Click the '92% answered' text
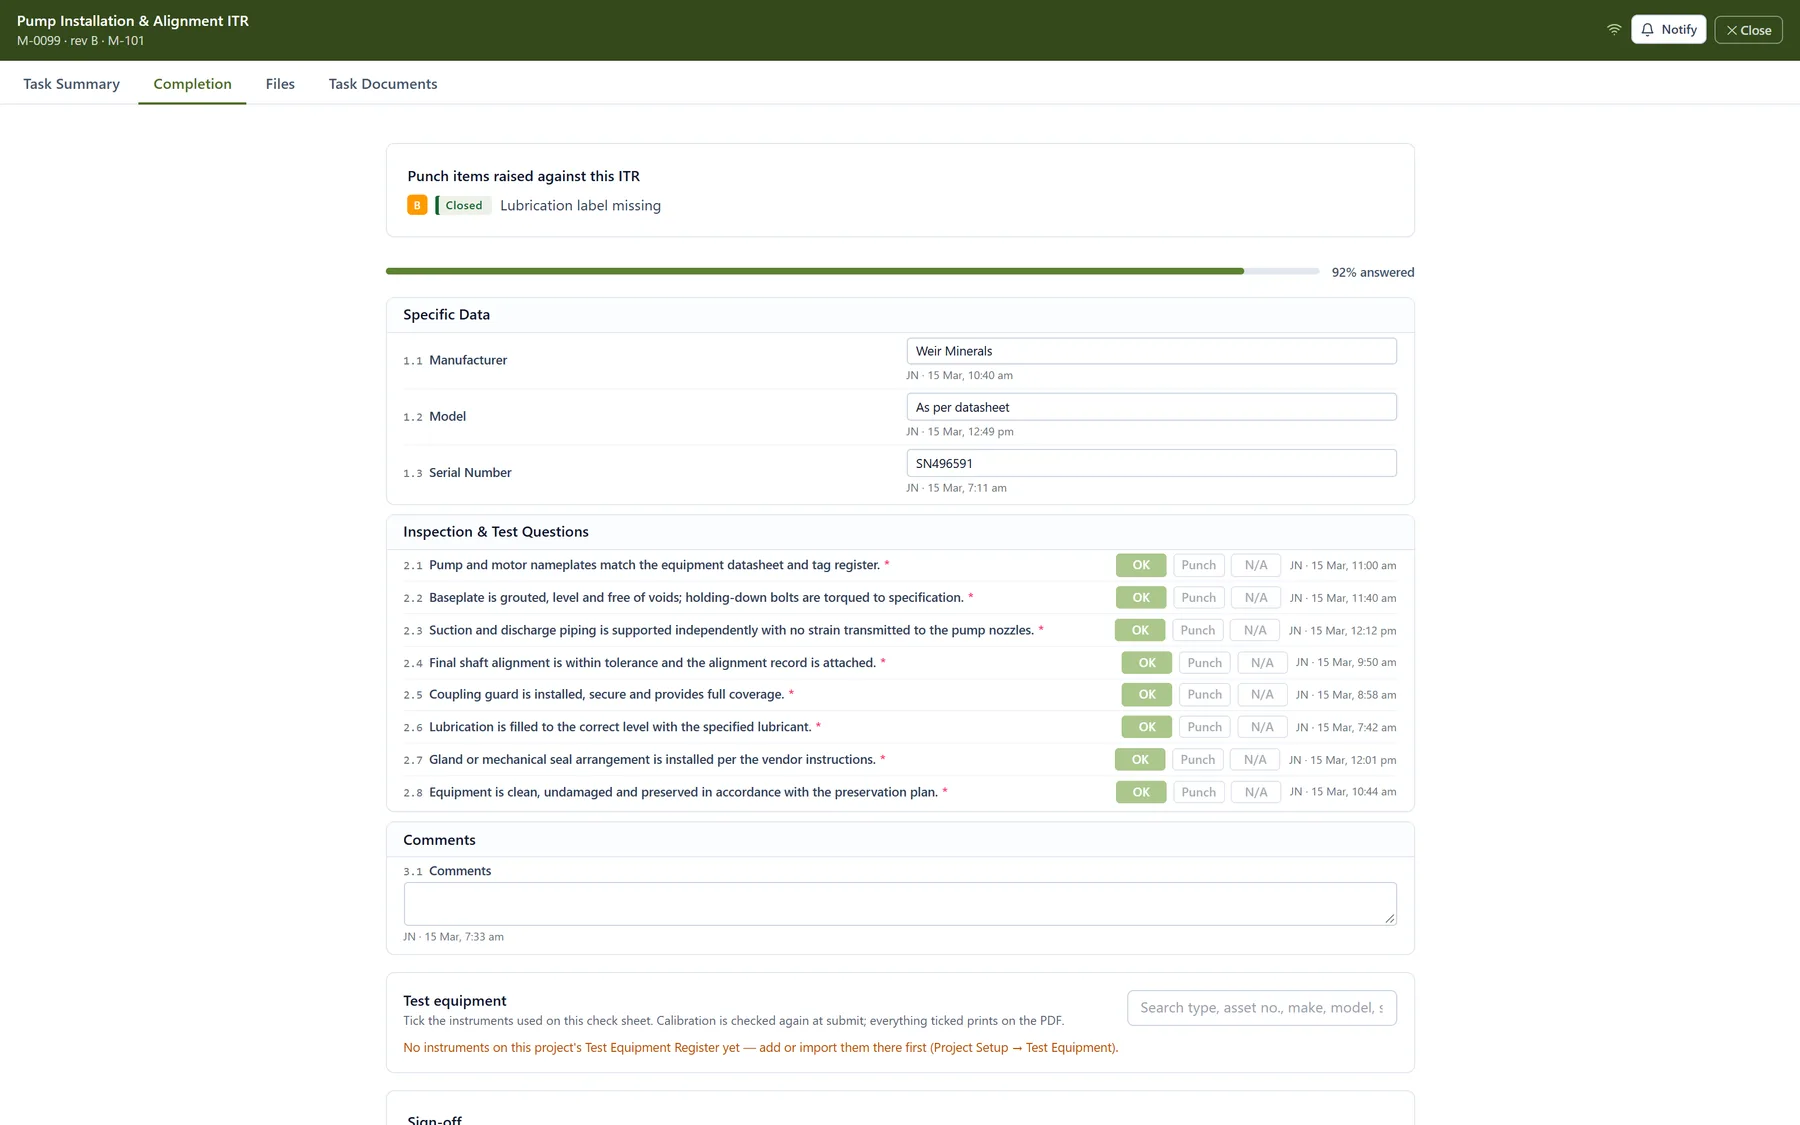Screen dimensions: 1800x1125 (1373, 272)
